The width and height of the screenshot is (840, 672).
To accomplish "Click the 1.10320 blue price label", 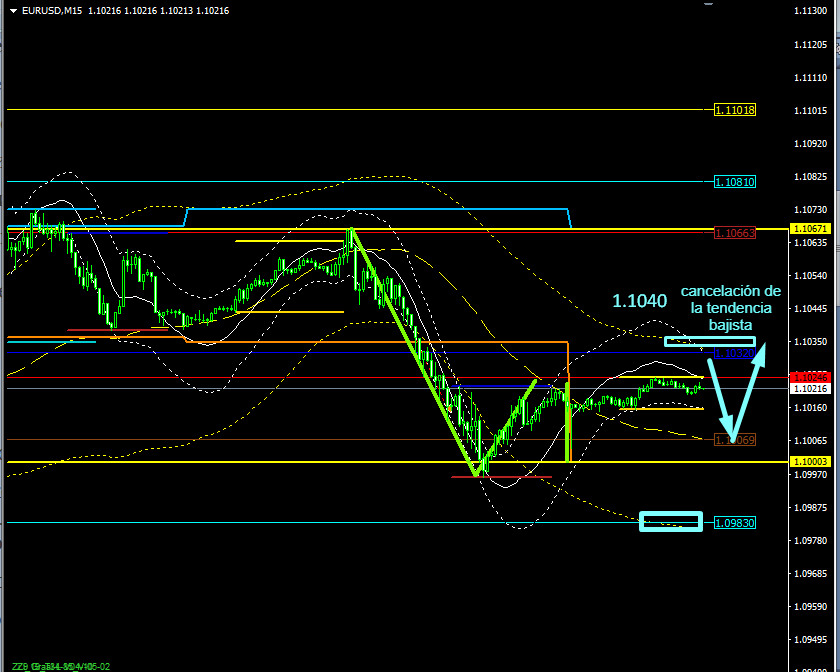I will pyautogui.click(x=733, y=353).
